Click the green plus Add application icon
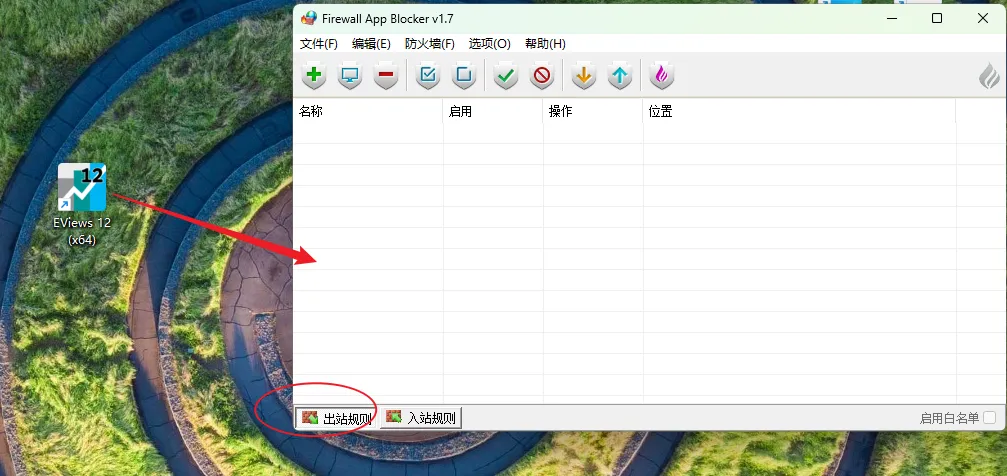This screenshot has width=1007, height=476. tap(313, 76)
